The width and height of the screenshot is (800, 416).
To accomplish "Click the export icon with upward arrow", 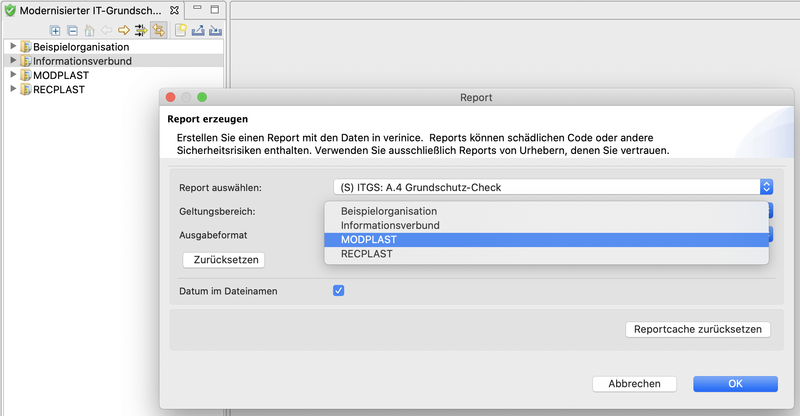I will 198,31.
